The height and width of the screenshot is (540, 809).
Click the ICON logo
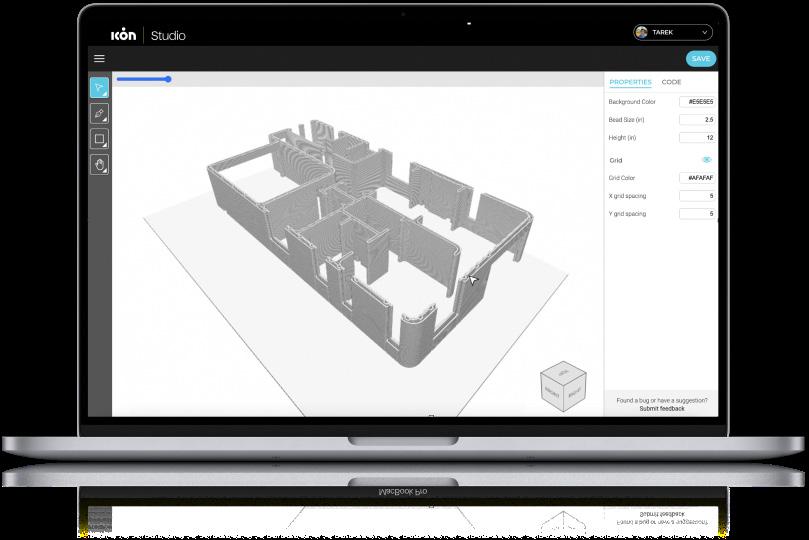[123, 35]
